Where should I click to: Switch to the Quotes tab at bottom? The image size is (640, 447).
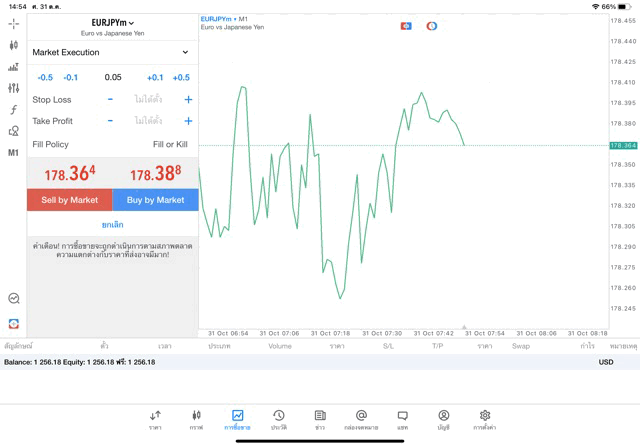(x=155, y=419)
